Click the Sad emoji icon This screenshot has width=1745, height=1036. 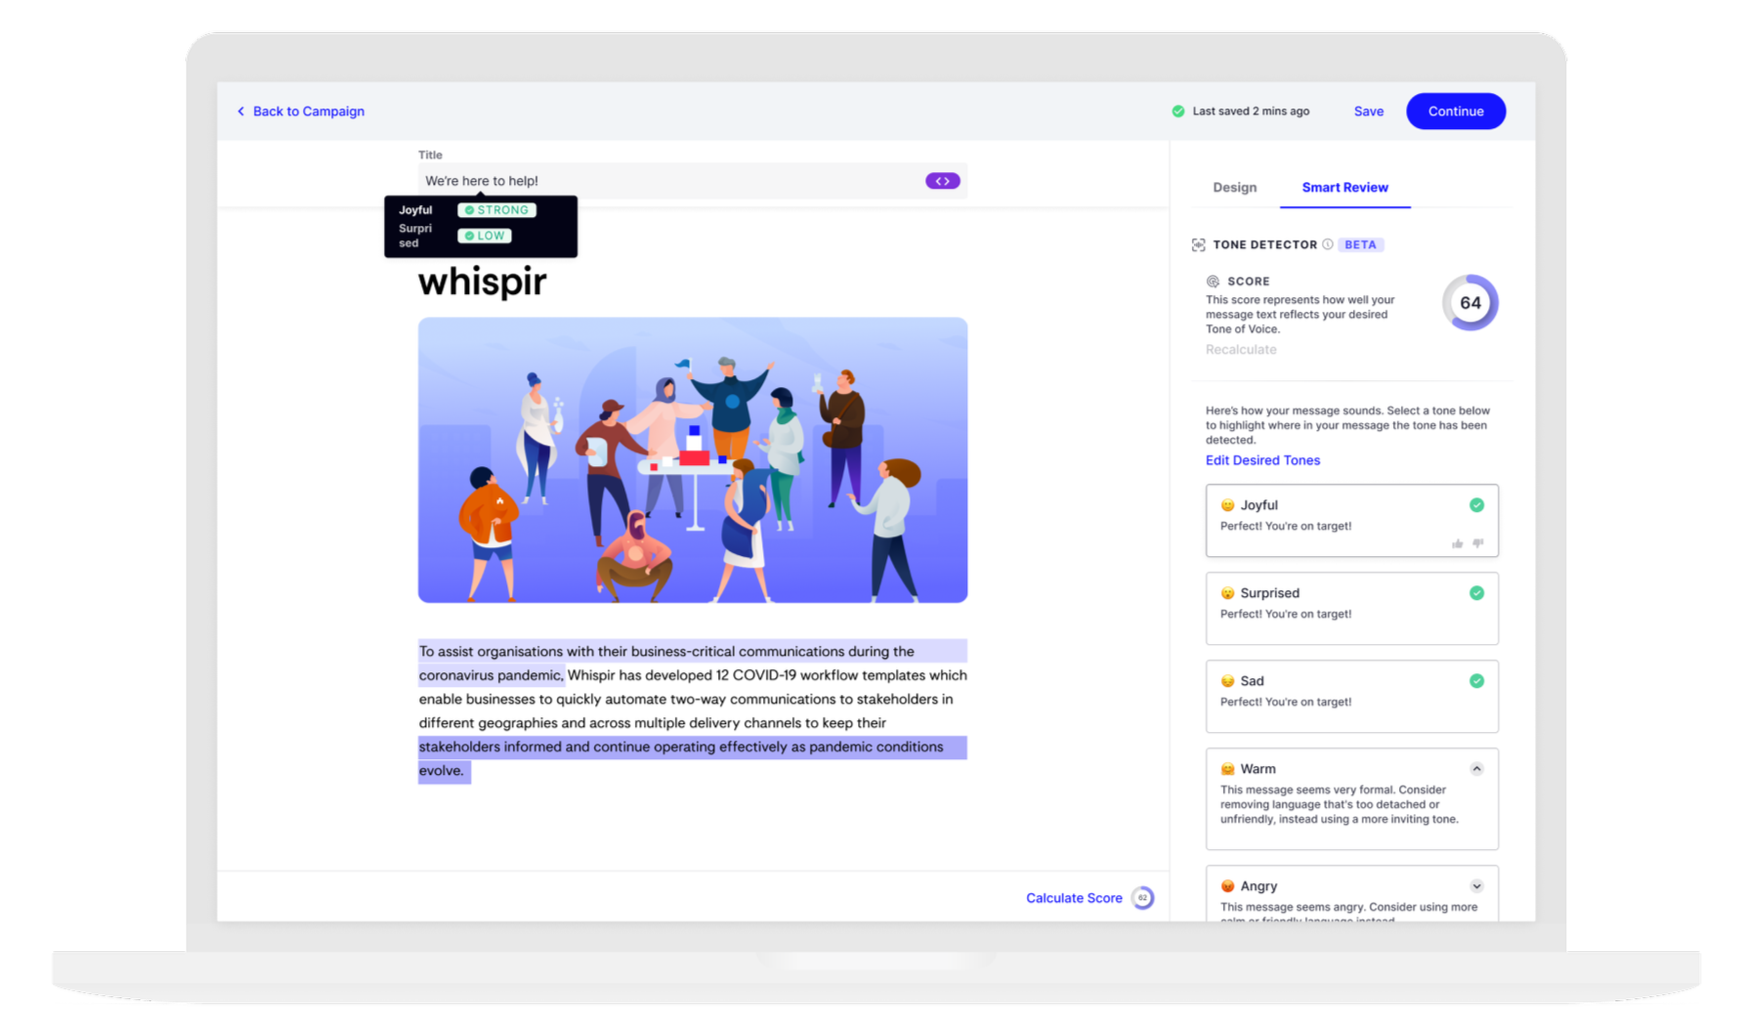click(x=1227, y=681)
